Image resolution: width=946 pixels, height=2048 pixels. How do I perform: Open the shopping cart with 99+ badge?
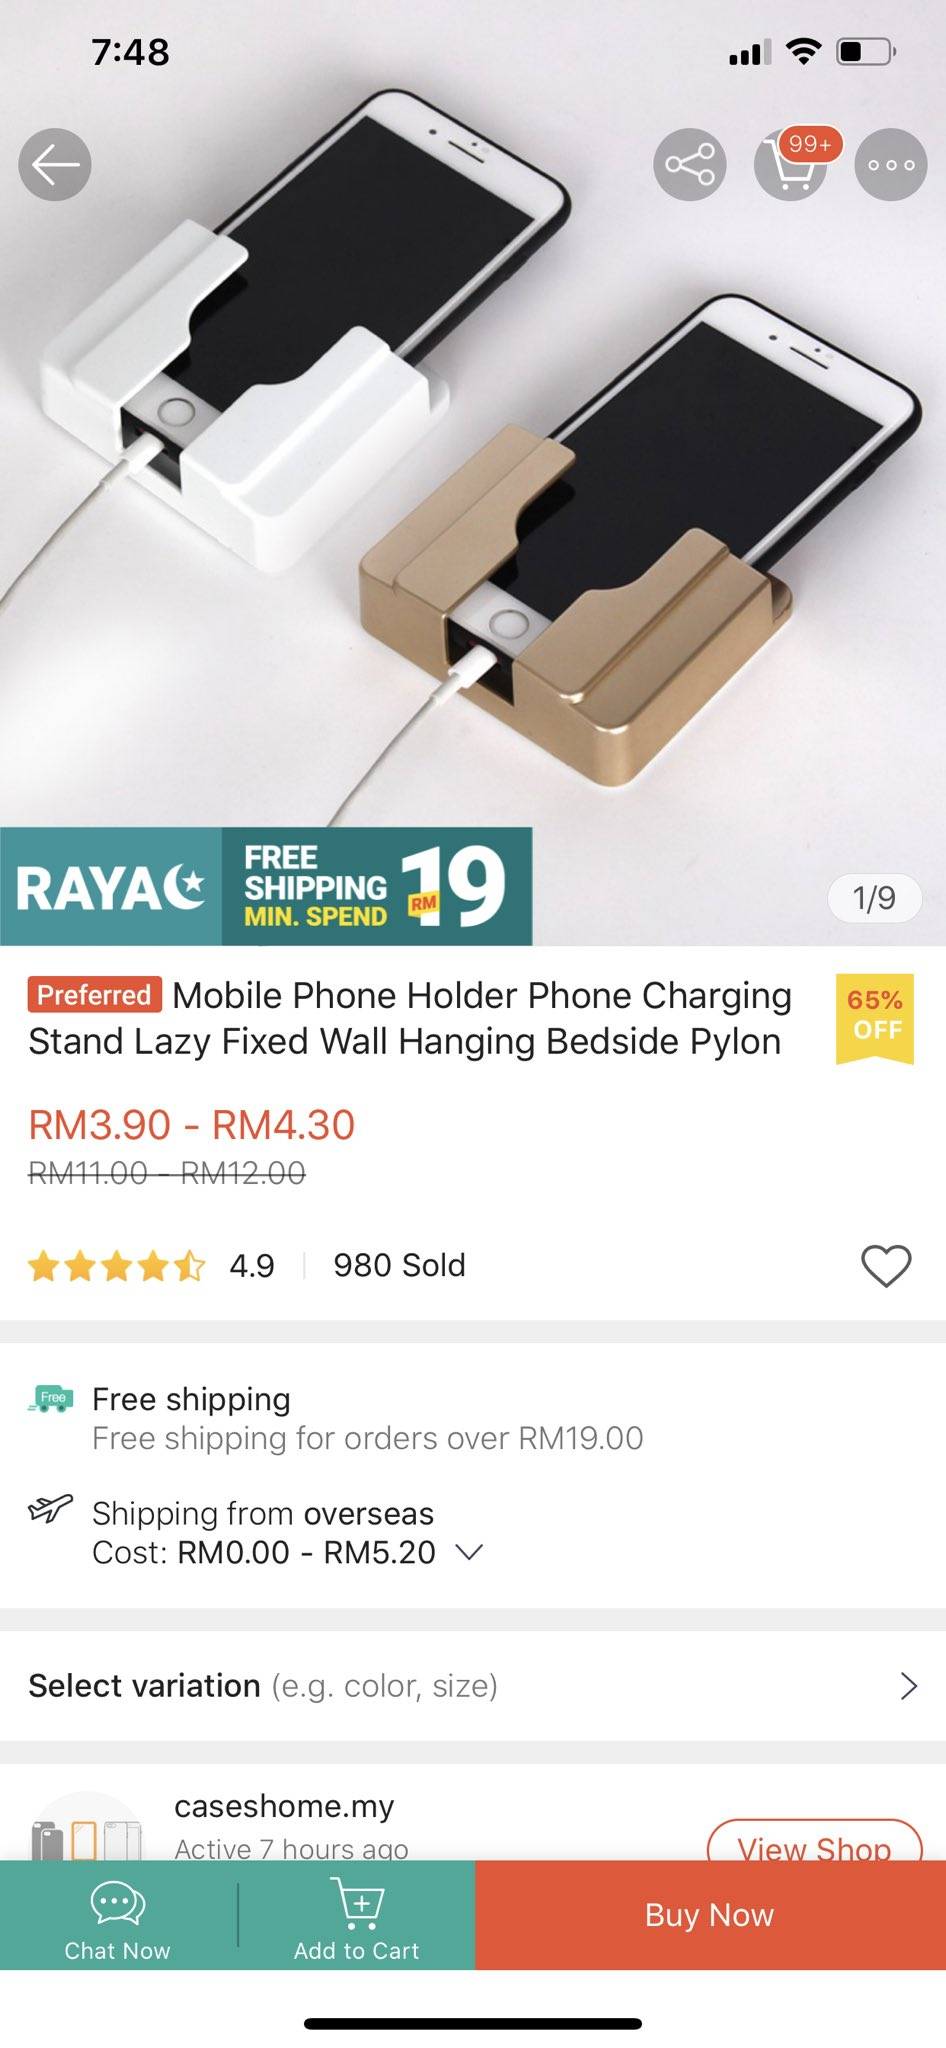point(791,165)
